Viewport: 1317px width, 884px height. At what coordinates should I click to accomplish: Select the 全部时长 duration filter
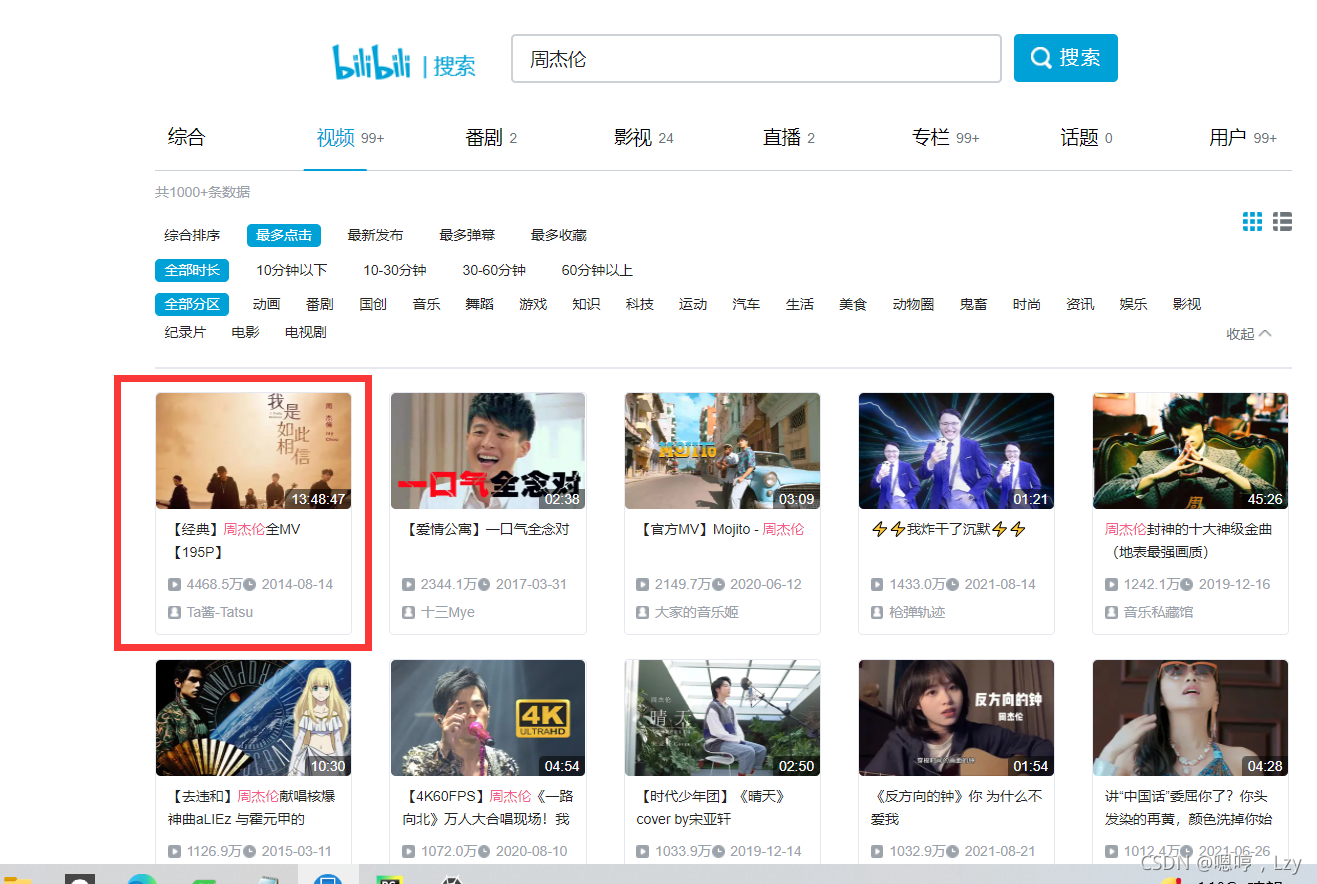click(192, 270)
